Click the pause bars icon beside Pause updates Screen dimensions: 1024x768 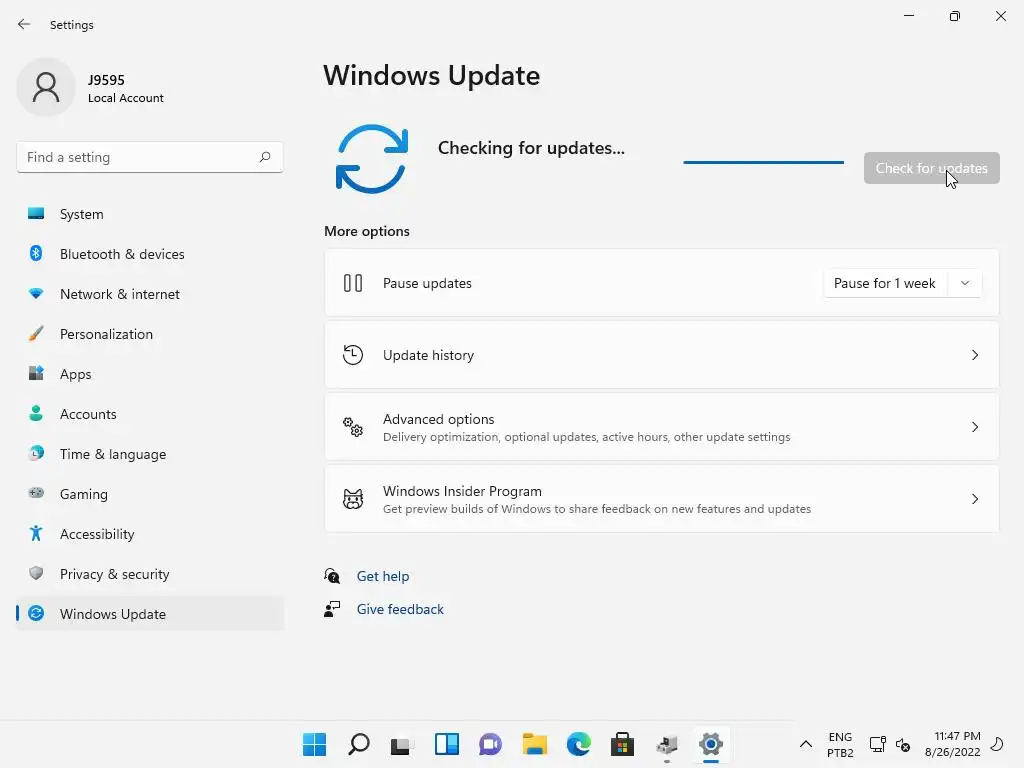pyautogui.click(x=353, y=283)
